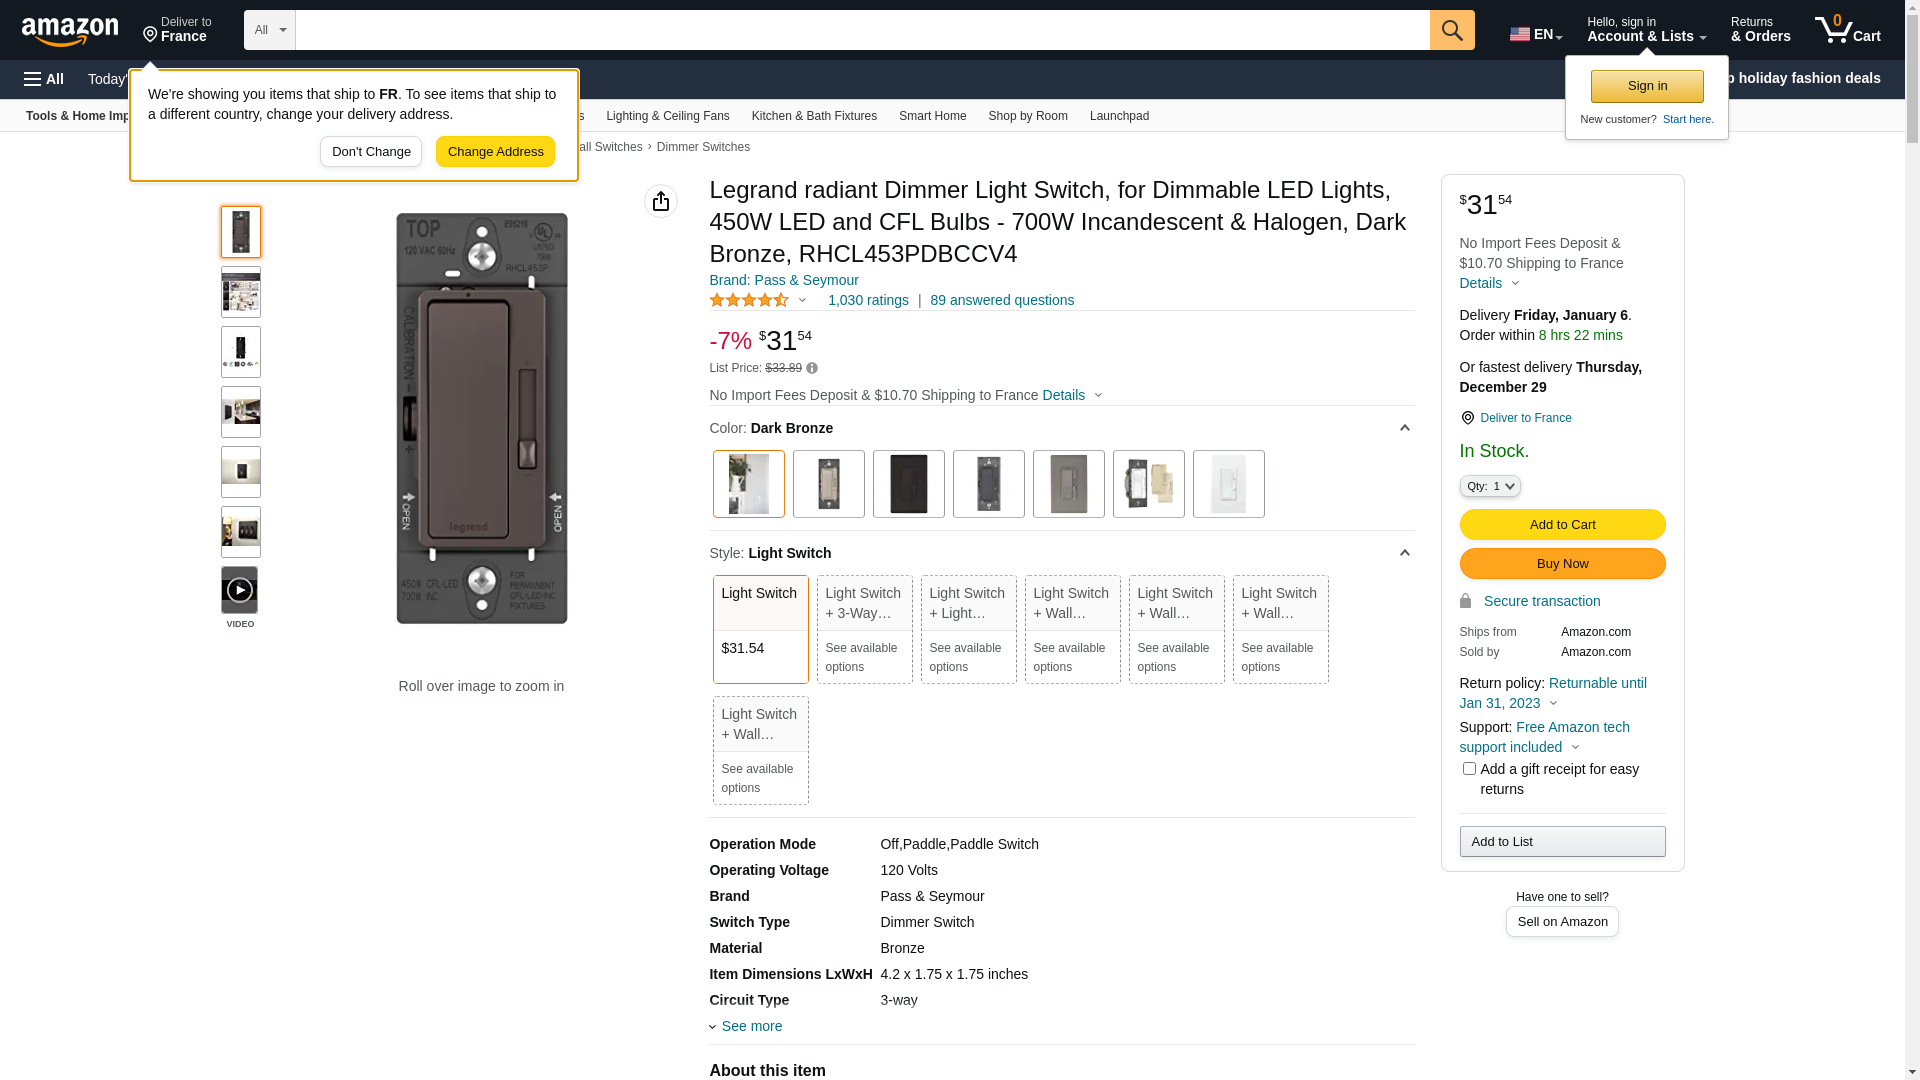Check the gift receipt checkbox
Viewport: 1920px width, 1080px height.
[1469, 768]
